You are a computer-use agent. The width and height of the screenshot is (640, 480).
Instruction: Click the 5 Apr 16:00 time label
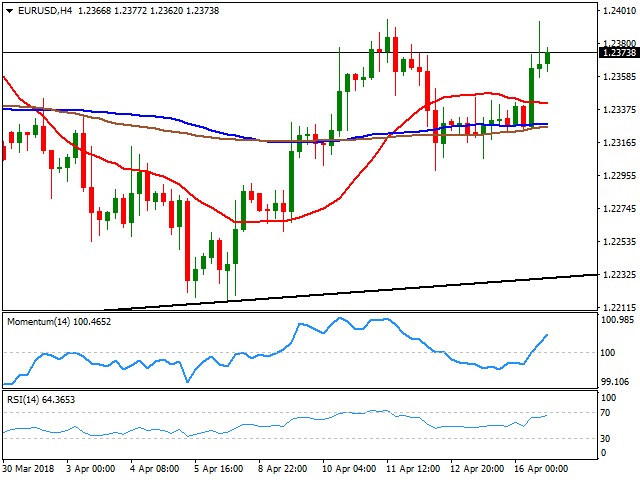point(218,469)
